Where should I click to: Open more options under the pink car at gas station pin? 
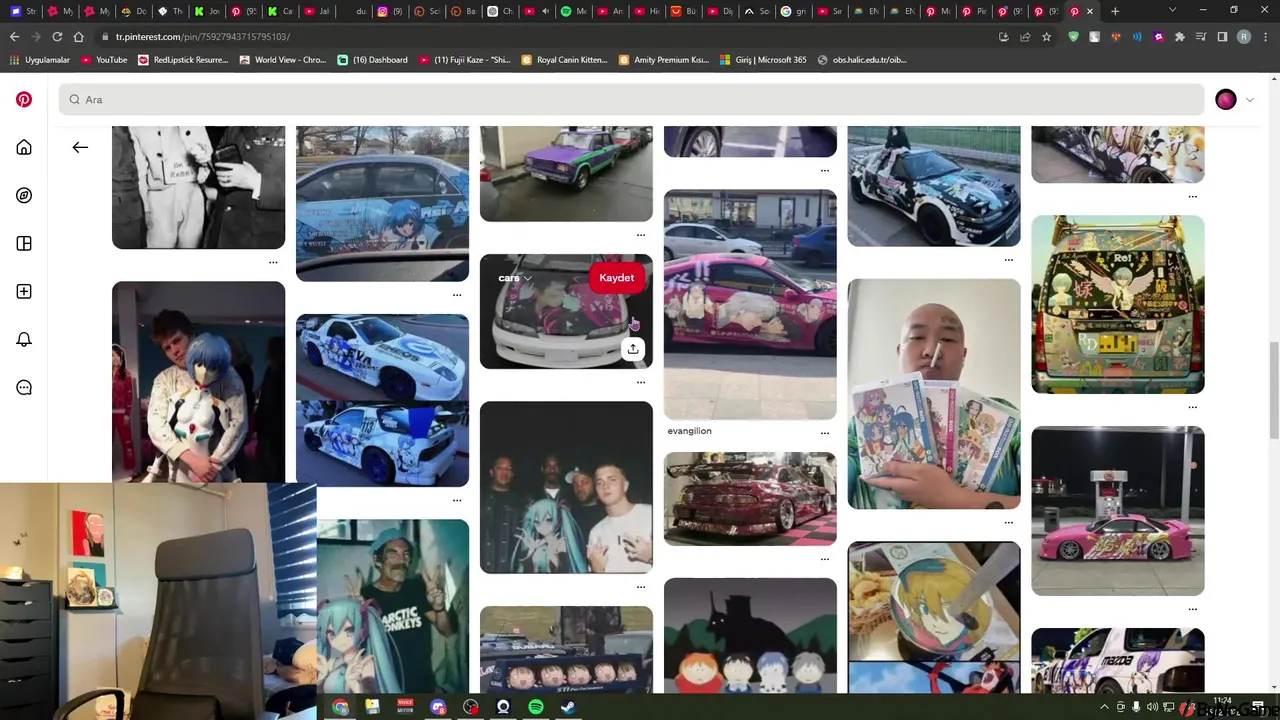(x=1193, y=608)
